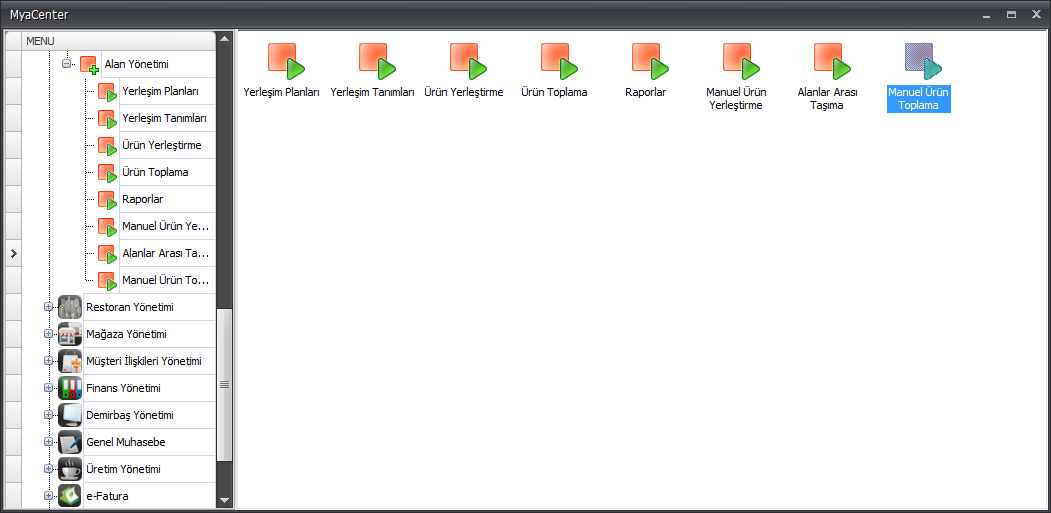
Task: Expand the Restoran Yönetimi tree node
Action: coord(48,307)
